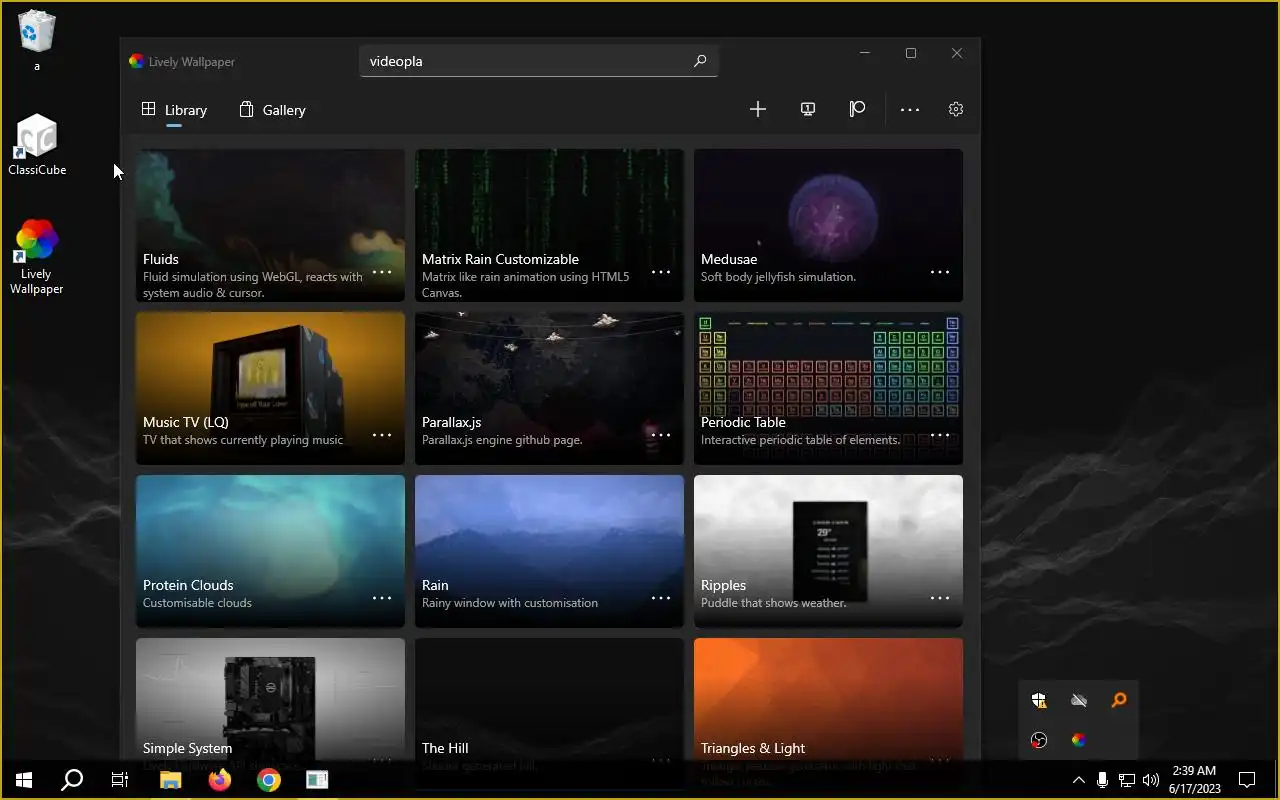Select the Fluids wallpaper thumbnail
The width and height of the screenshot is (1280, 800).
pos(270,225)
